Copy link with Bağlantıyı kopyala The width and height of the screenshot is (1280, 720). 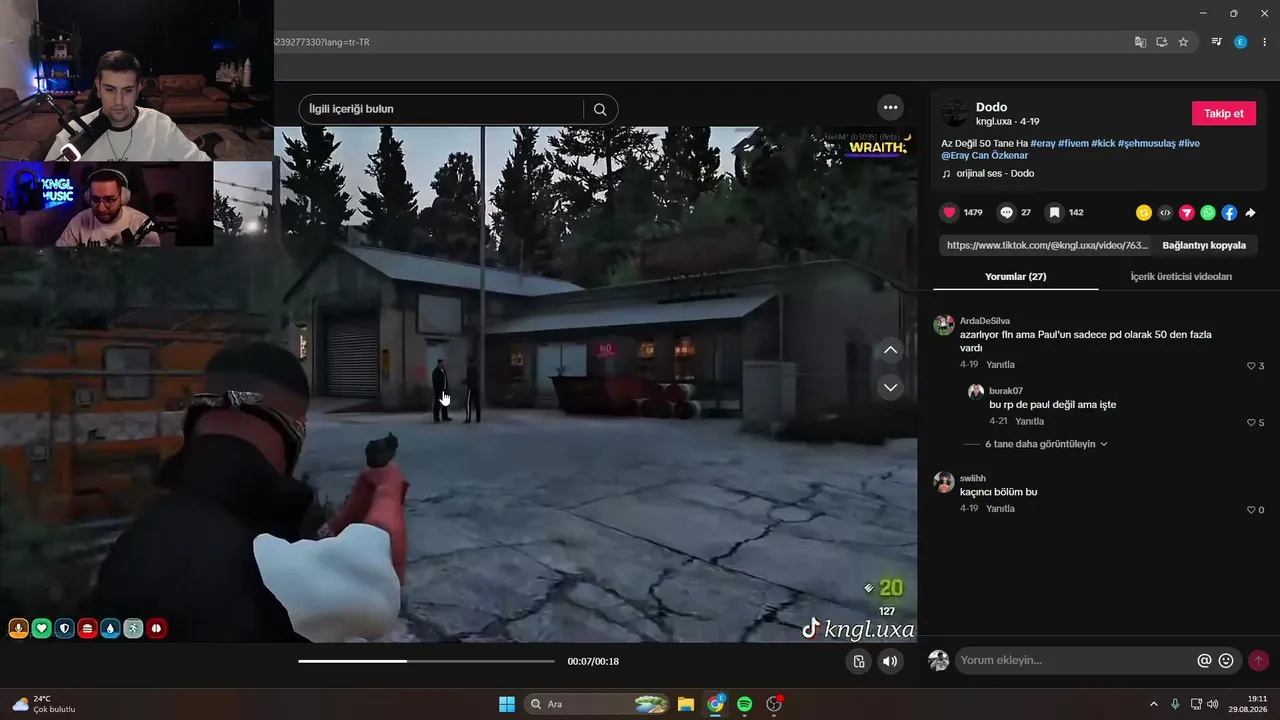[x=1204, y=245]
